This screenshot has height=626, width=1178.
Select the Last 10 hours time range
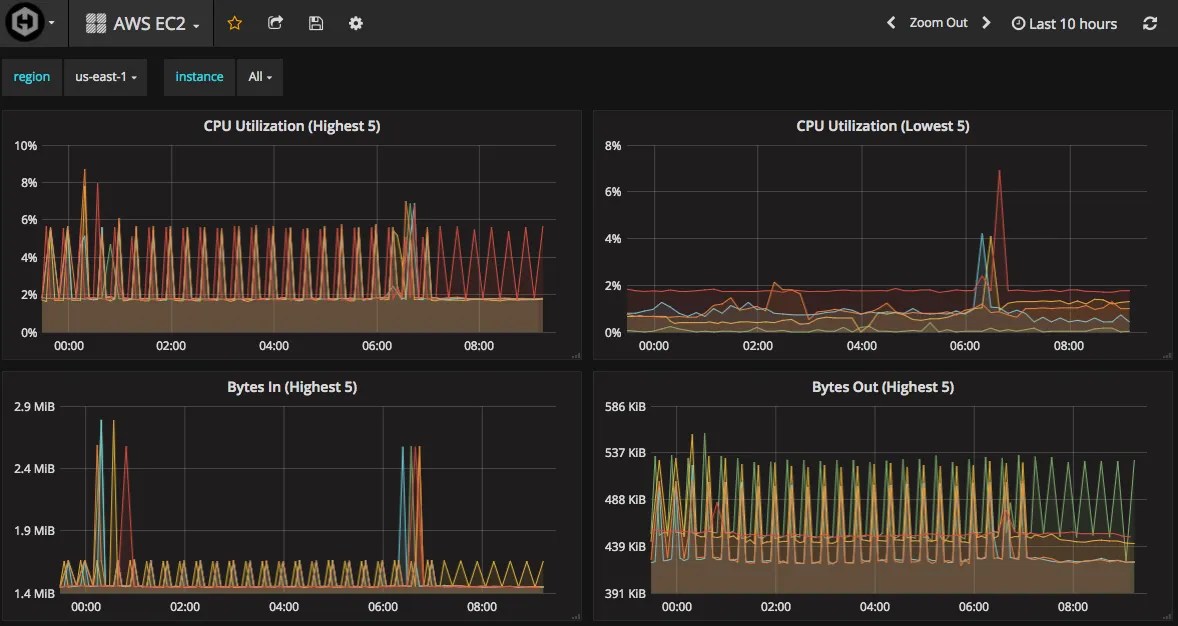(x=1071, y=23)
